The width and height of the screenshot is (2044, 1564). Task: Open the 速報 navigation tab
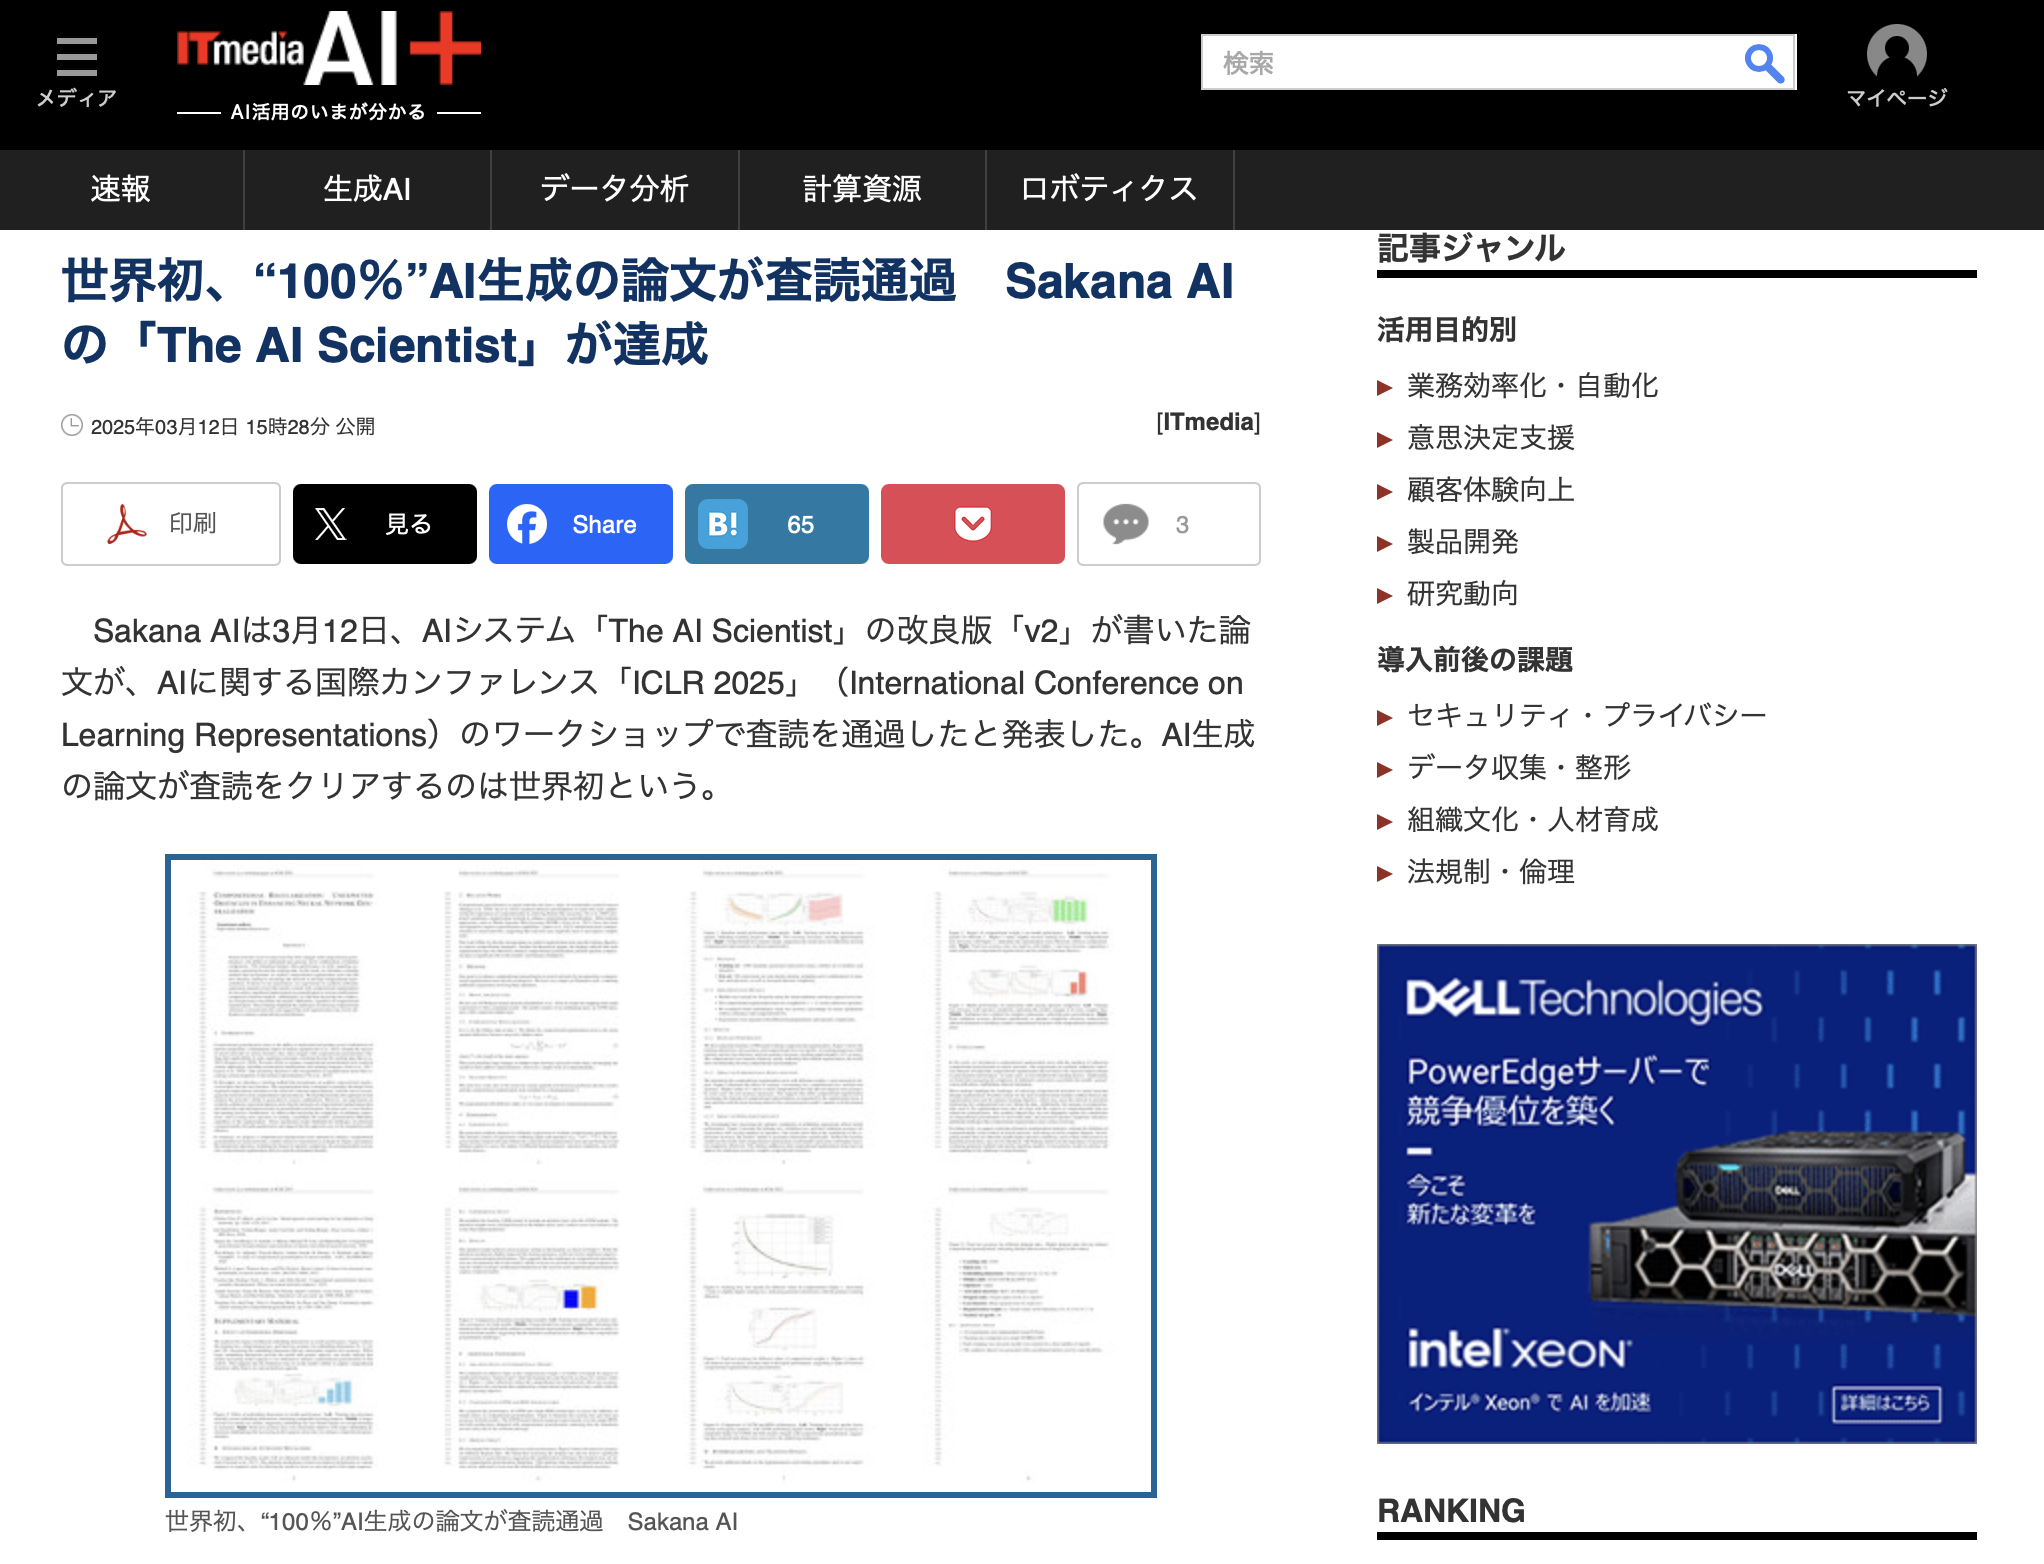click(x=121, y=189)
